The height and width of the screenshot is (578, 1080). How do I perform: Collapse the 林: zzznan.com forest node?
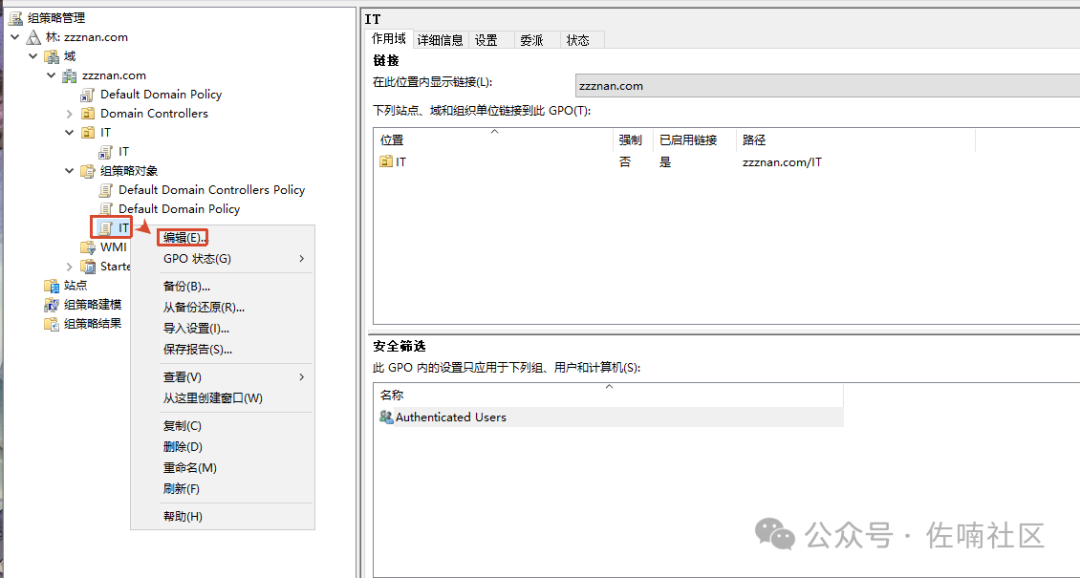[x=15, y=37]
